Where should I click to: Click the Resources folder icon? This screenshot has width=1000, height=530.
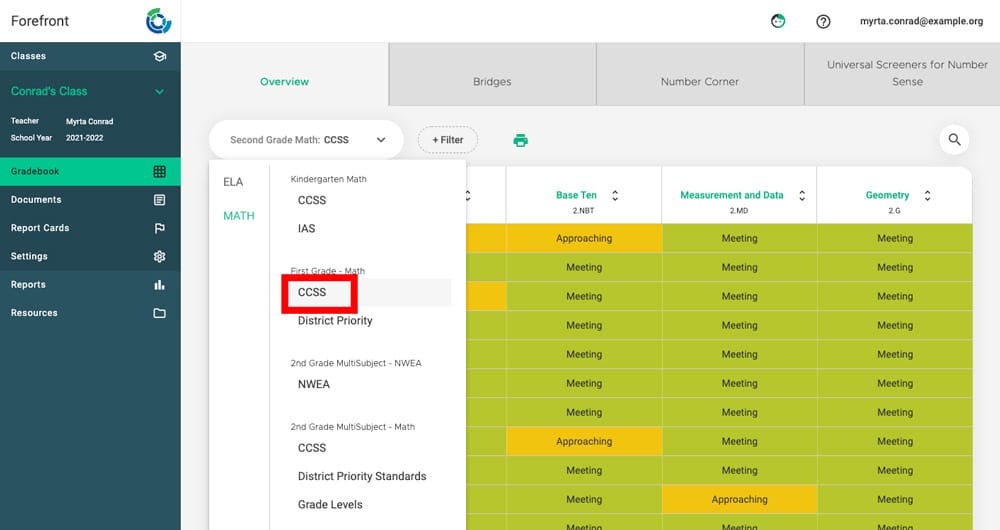[x=159, y=313]
